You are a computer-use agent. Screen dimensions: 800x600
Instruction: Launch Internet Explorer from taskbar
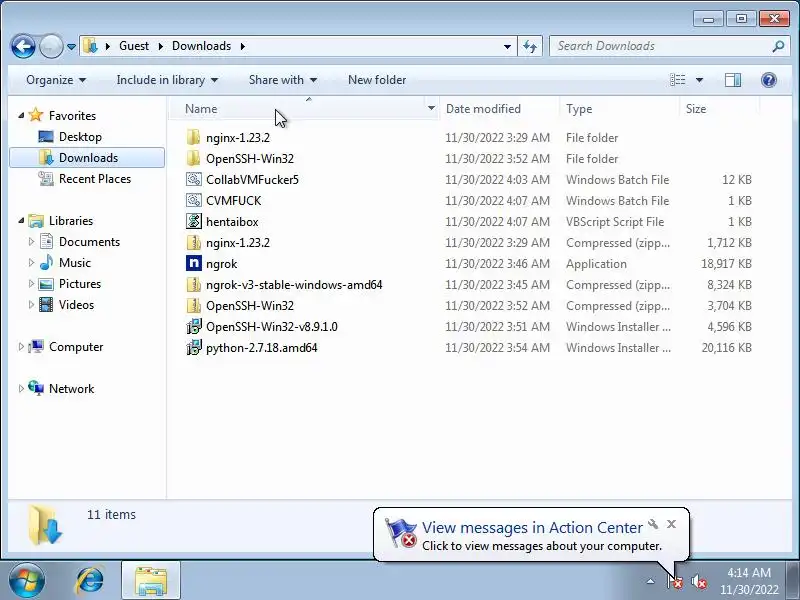pos(90,581)
